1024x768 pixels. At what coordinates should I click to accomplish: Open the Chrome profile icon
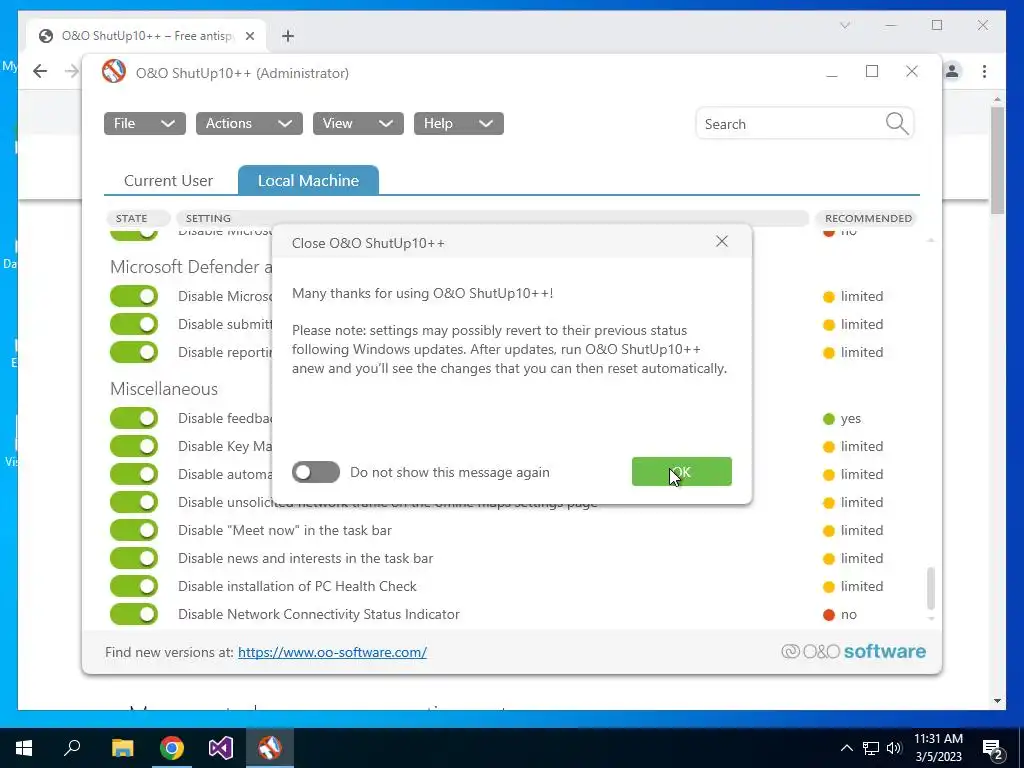click(x=952, y=71)
